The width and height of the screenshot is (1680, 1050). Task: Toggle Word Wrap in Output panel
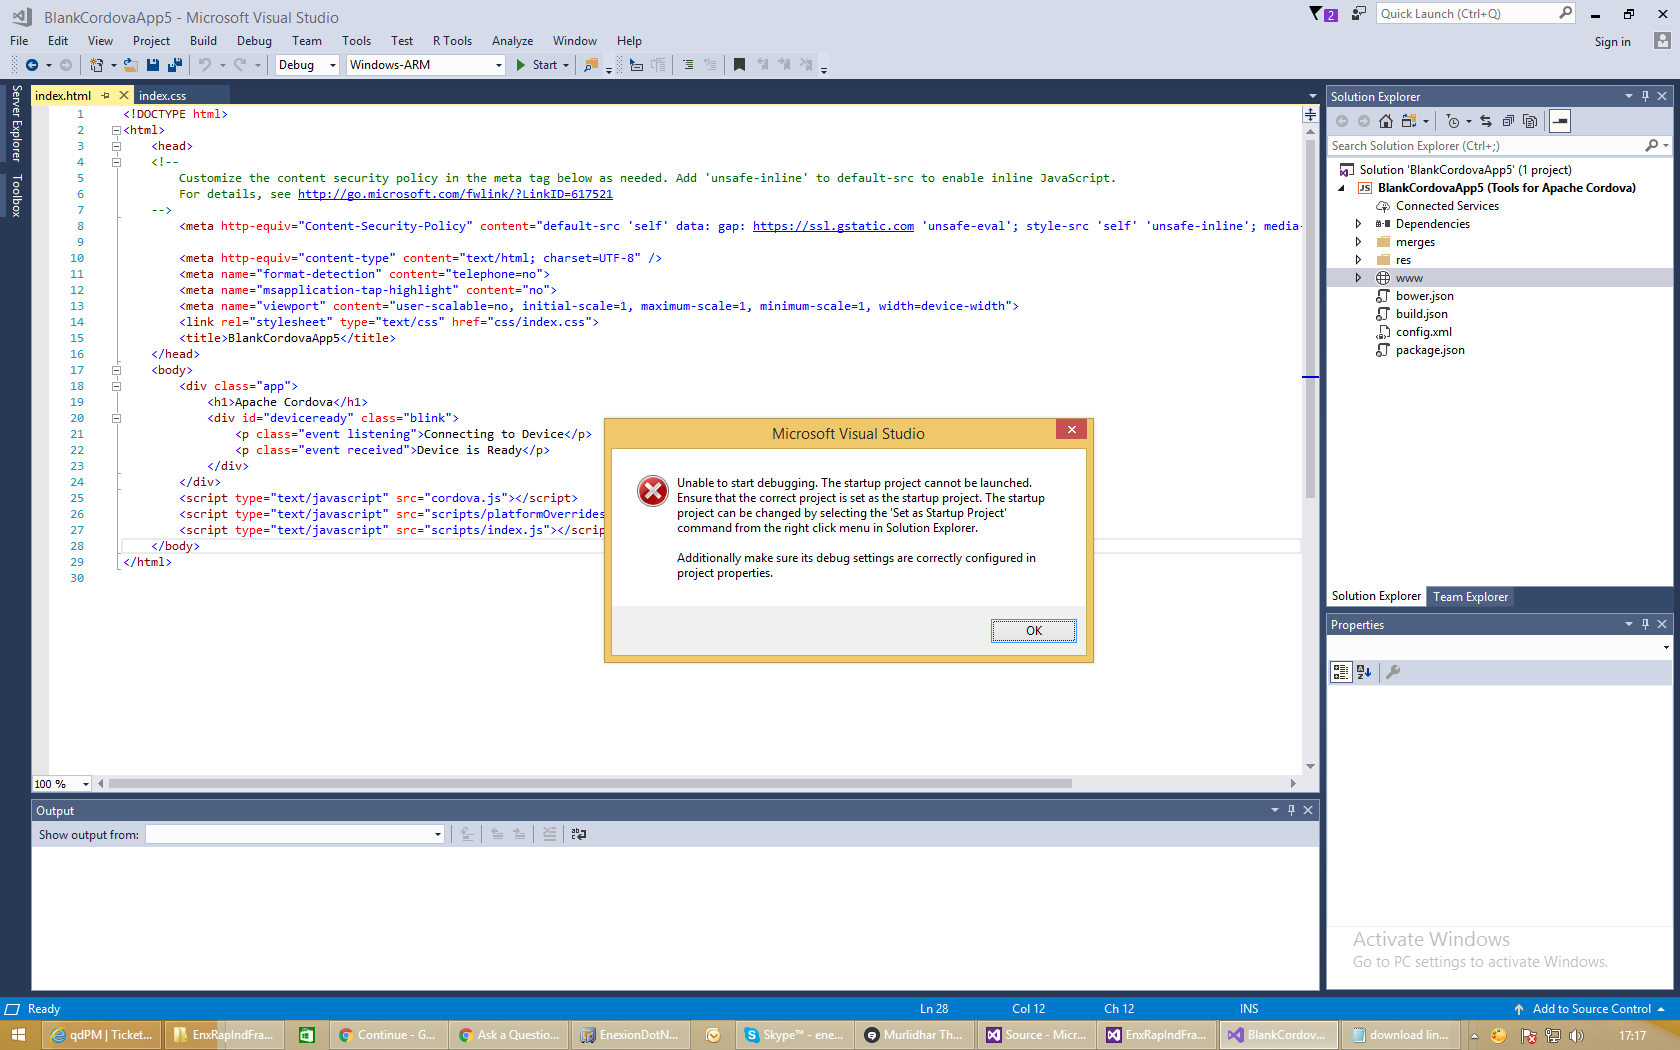579,834
